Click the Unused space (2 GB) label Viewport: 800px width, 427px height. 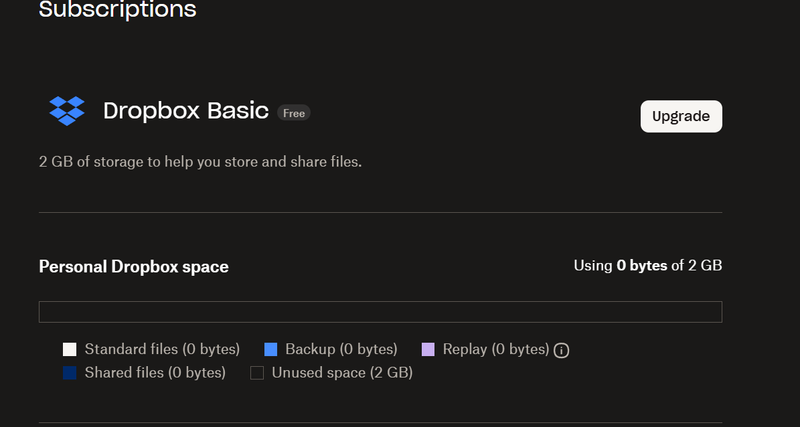(x=343, y=373)
